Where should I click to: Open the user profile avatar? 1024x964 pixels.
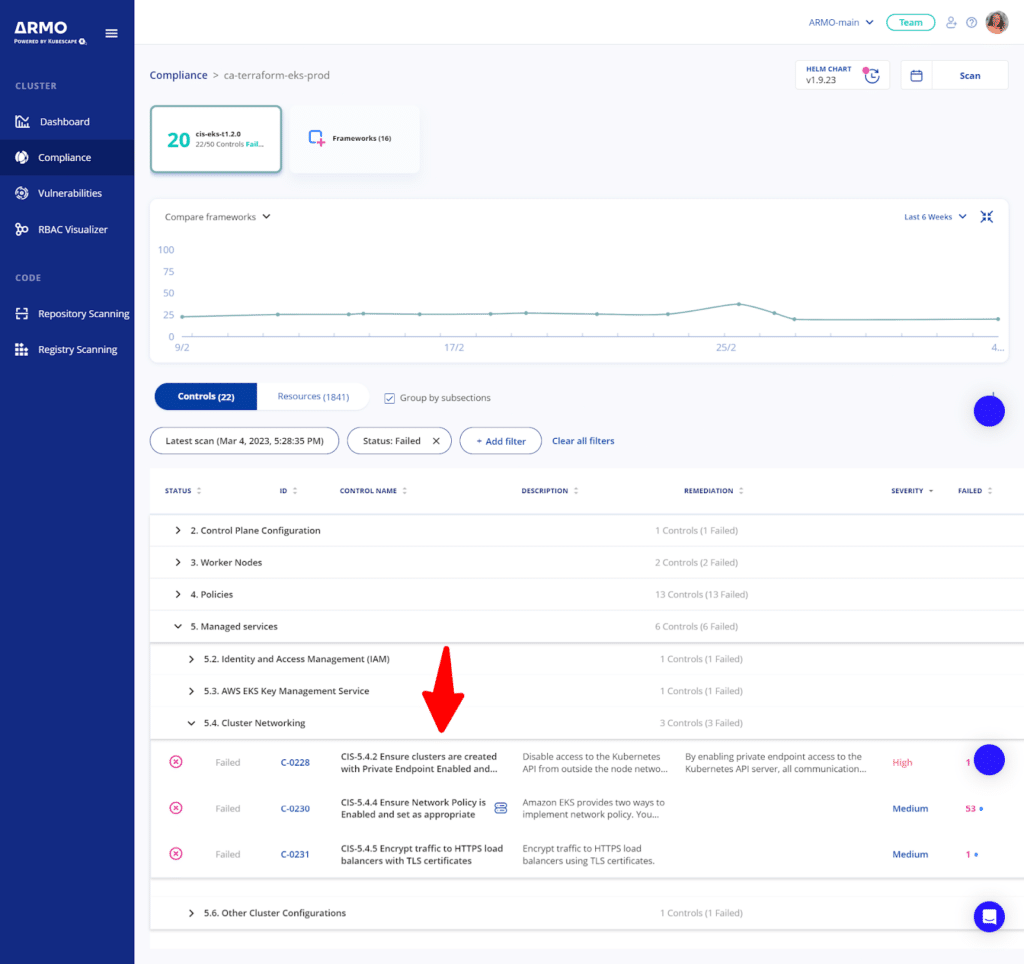997,22
